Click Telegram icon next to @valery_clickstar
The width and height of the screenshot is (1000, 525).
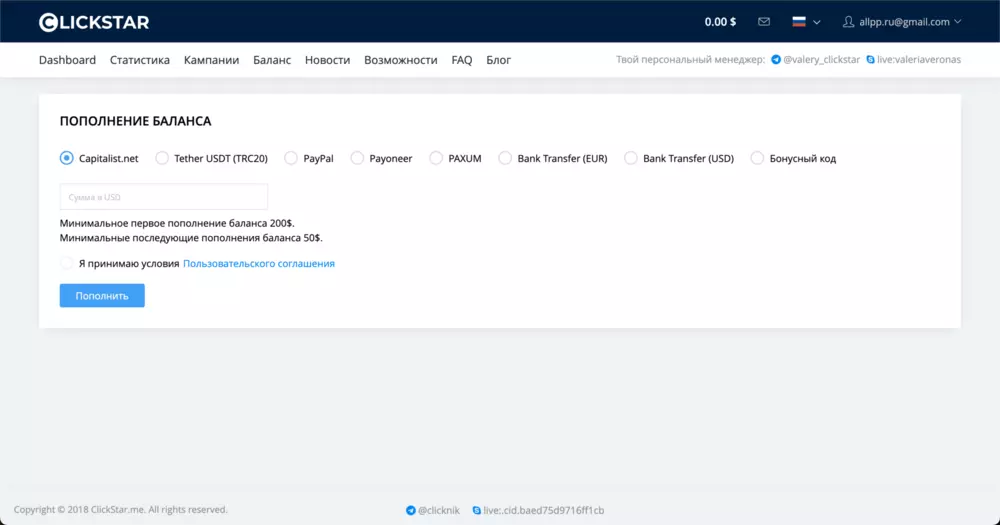click(776, 59)
